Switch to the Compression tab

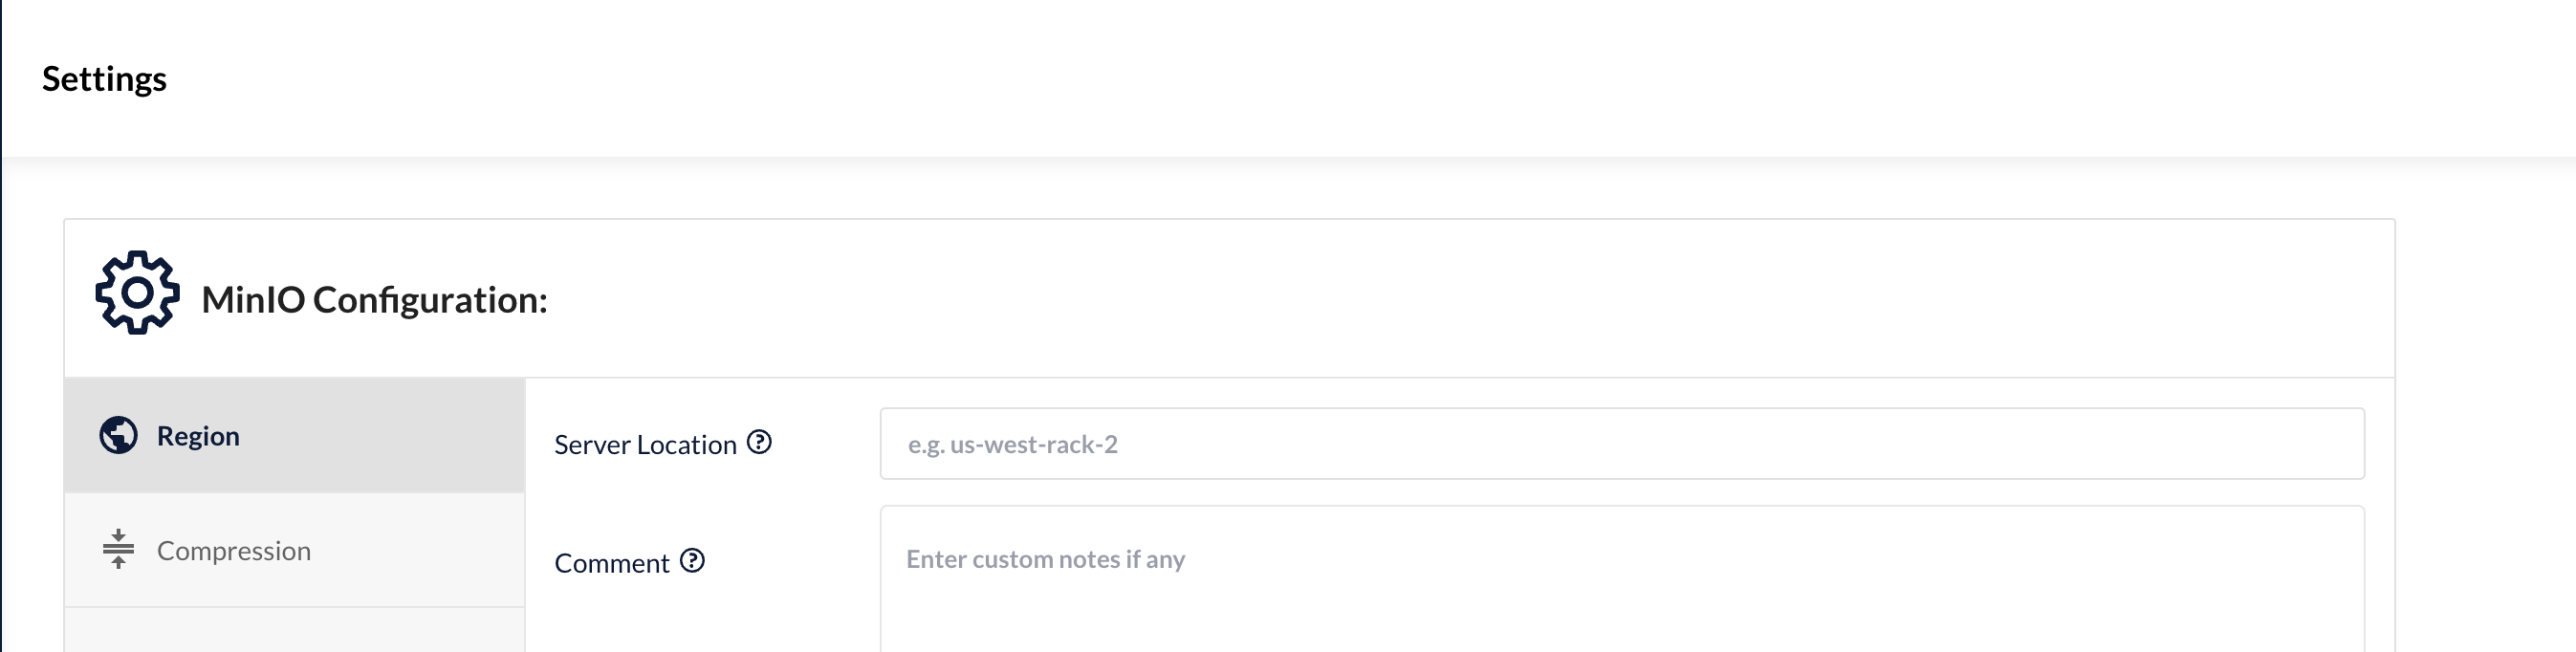click(294, 550)
